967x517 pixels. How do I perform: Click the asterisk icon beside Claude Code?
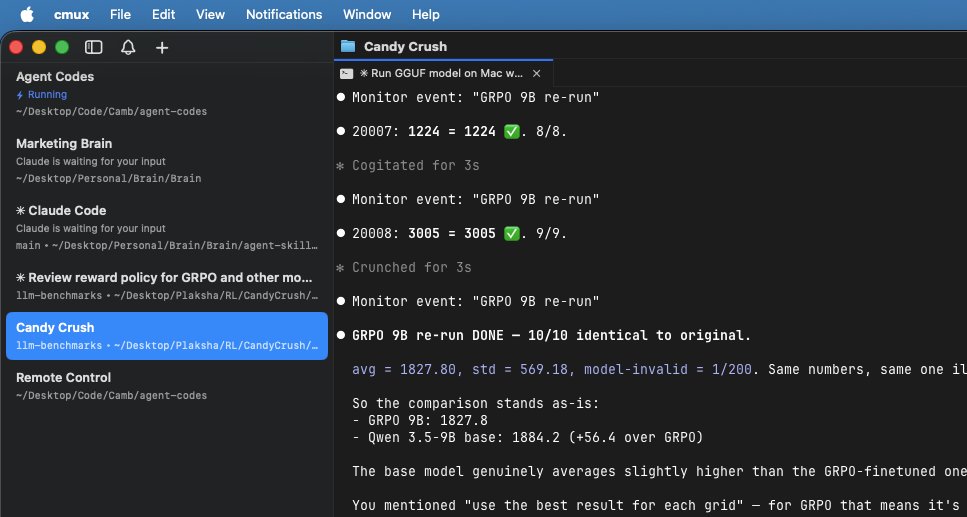point(20,210)
